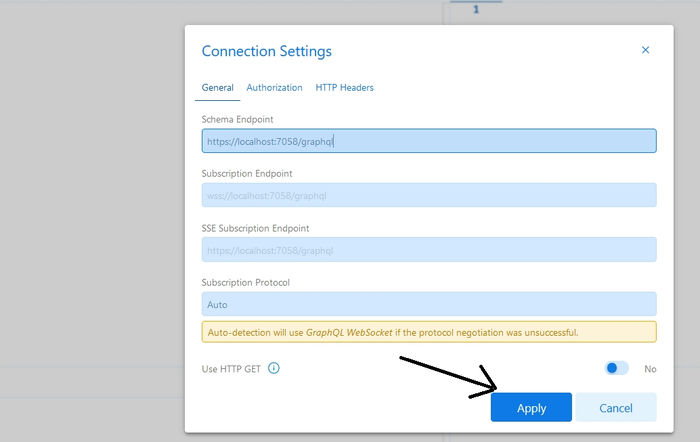Select the HTTP Headers tab
The image size is (700, 442).
(x=344, y=88)
